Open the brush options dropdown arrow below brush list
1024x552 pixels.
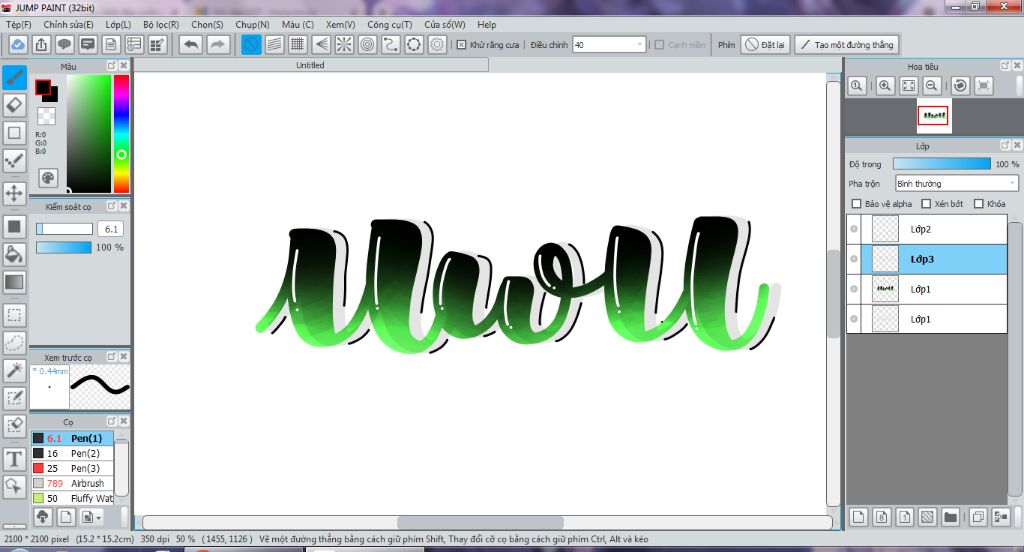[x=99, y=518]
